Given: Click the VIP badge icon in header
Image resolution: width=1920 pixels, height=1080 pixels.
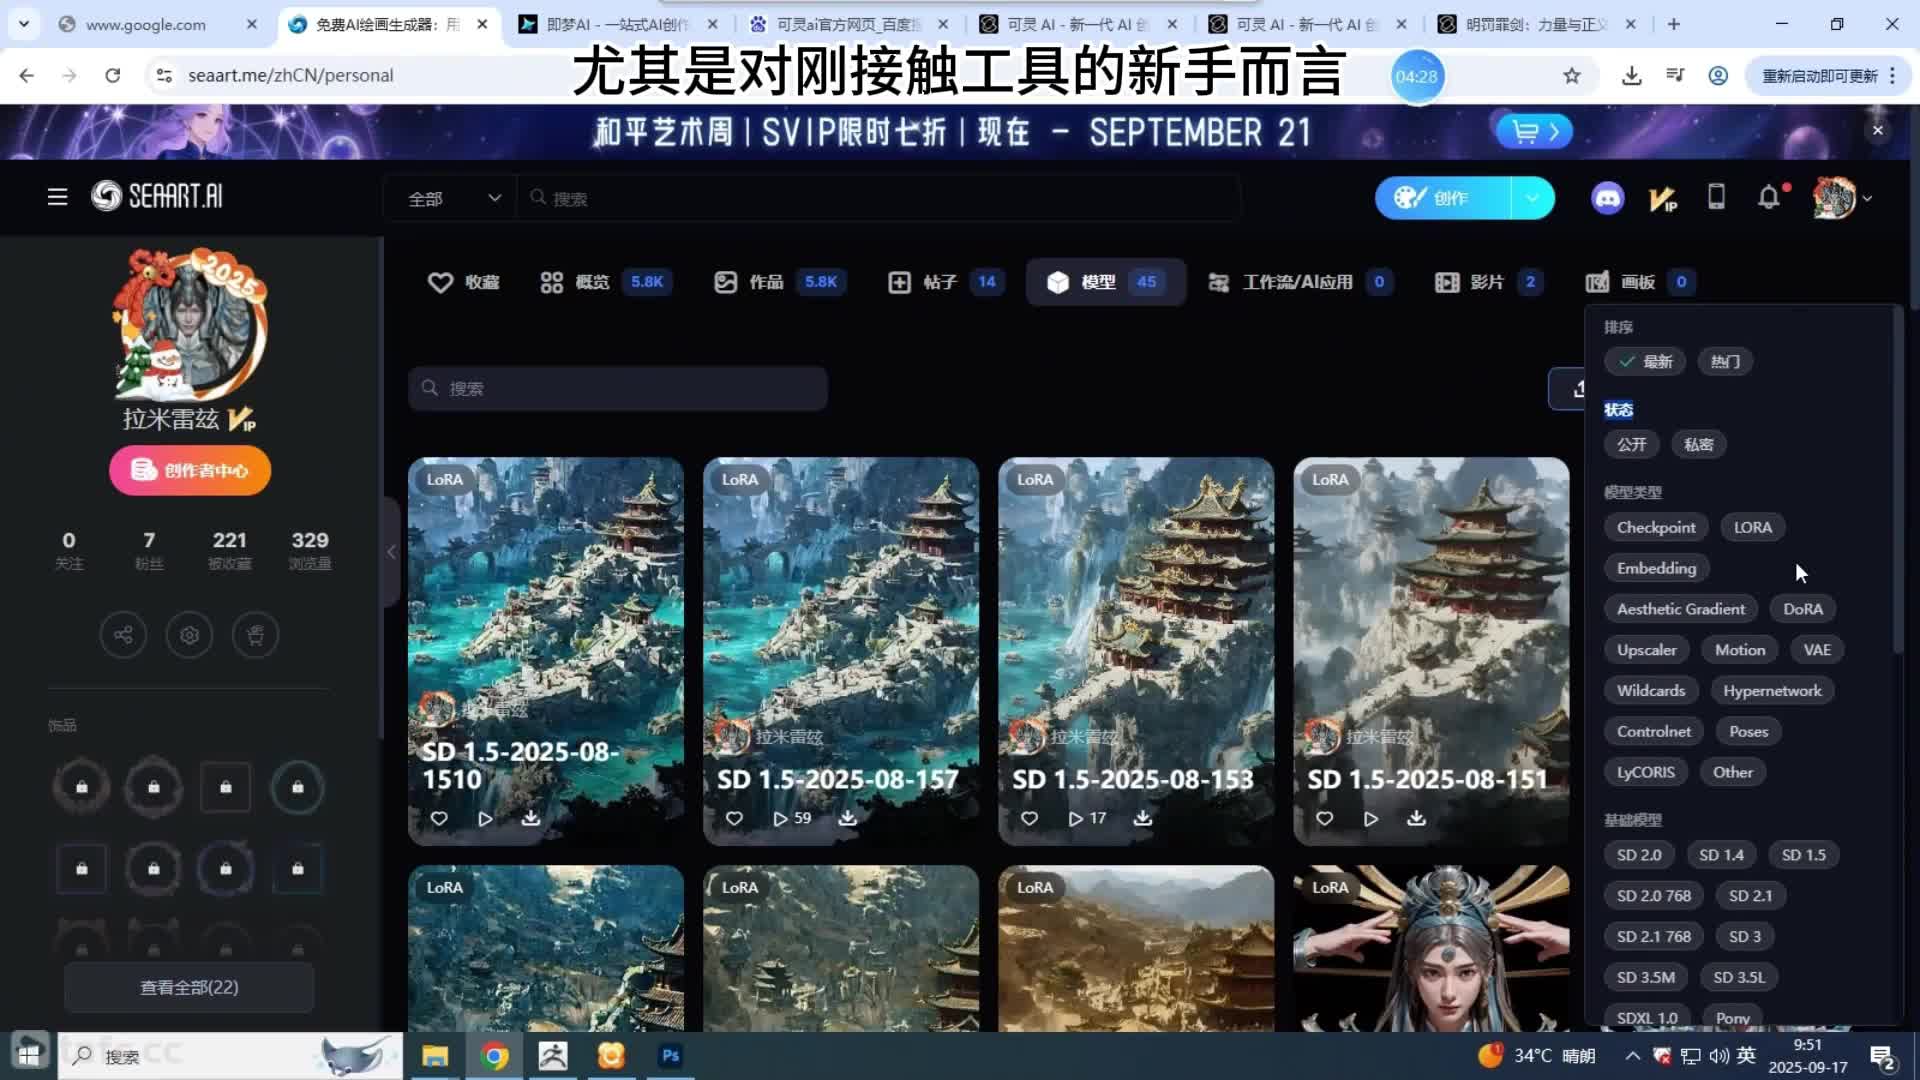Looking at the screenshot, I should point(1662,199).
